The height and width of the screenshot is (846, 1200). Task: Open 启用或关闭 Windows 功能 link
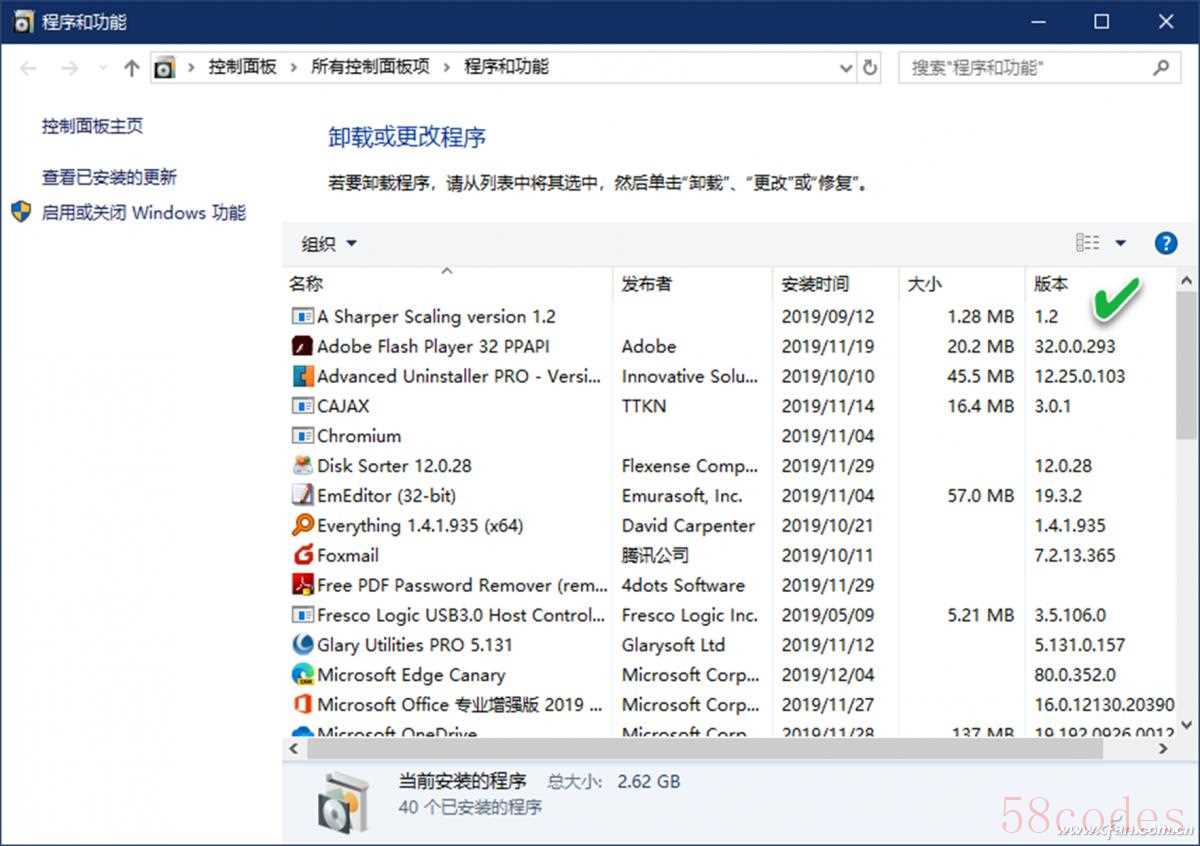pyautogui.click(x=143, y=212)
